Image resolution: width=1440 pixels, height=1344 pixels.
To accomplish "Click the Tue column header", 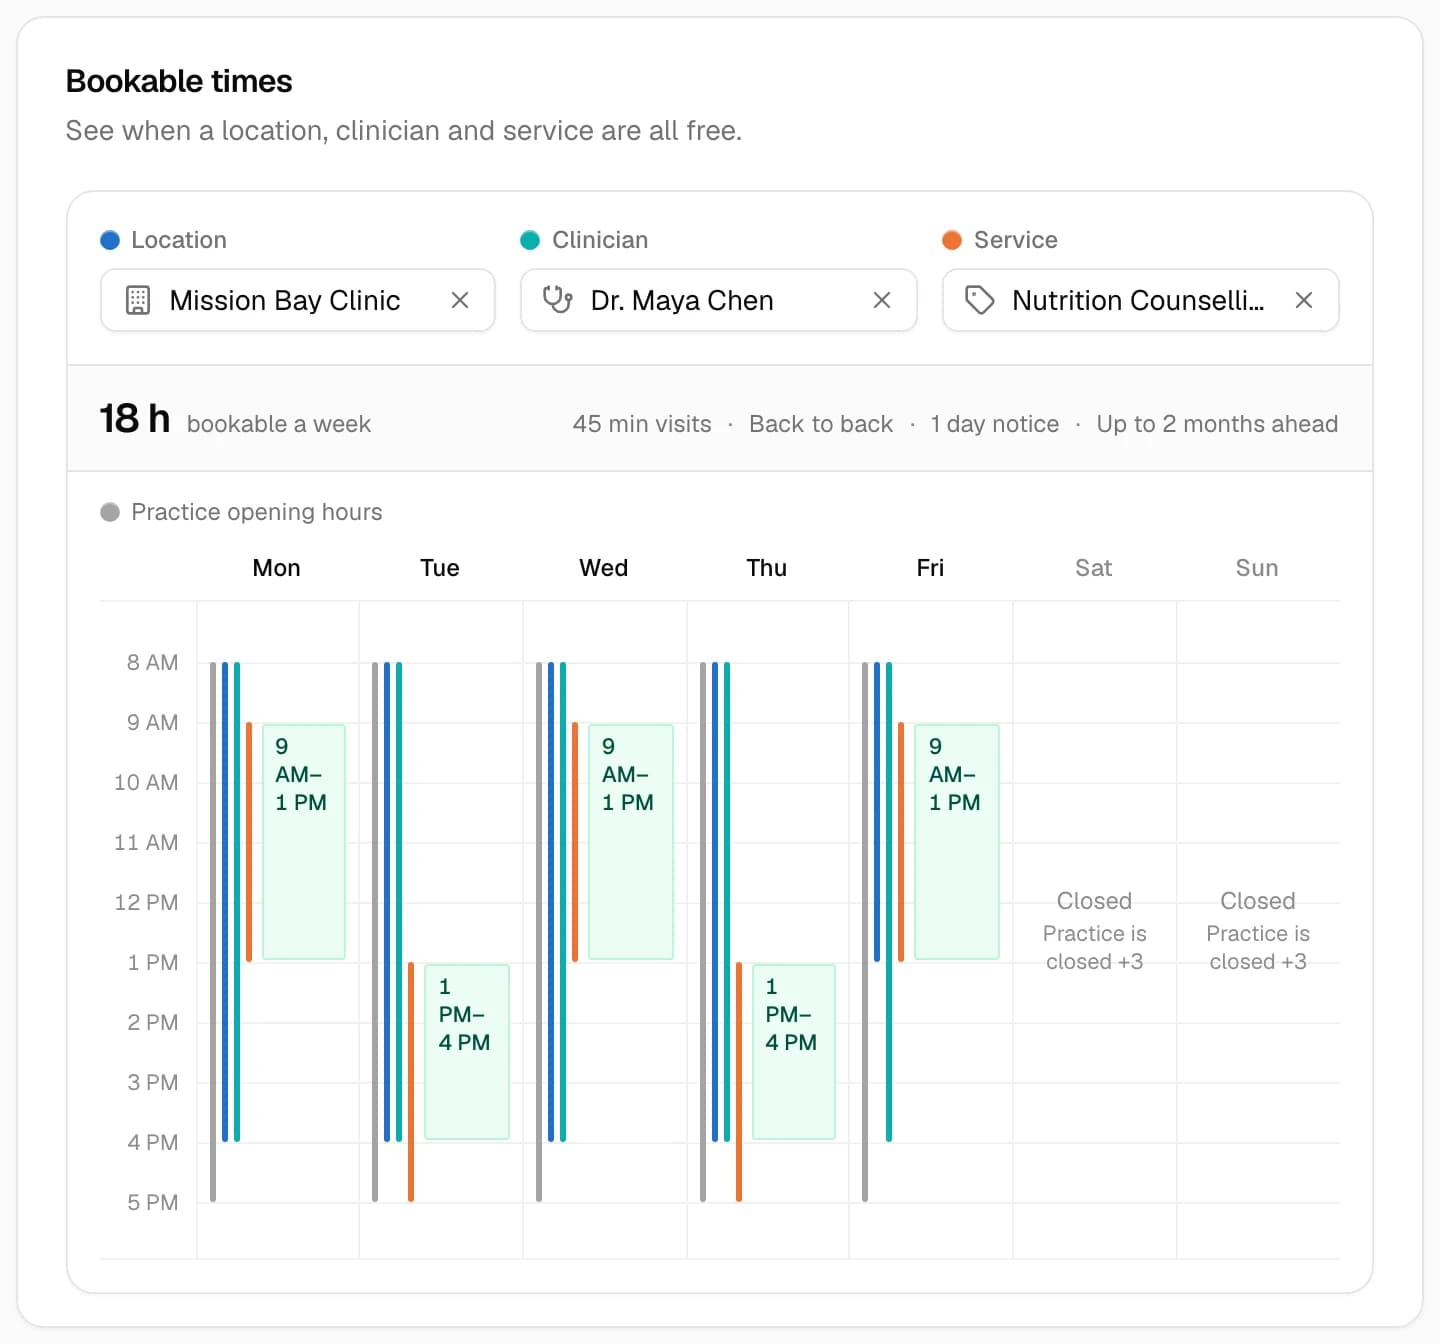I will 440,568.
